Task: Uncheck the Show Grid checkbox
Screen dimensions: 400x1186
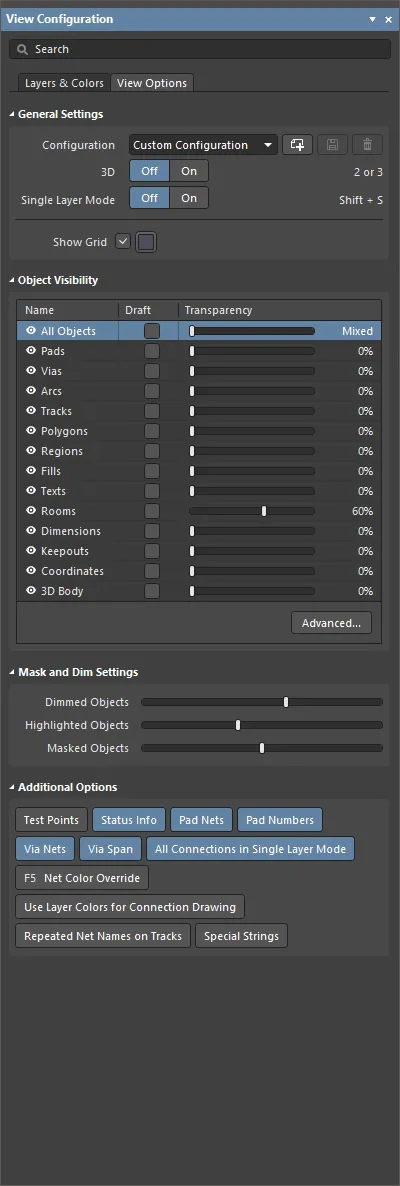Action: (123, 242)
